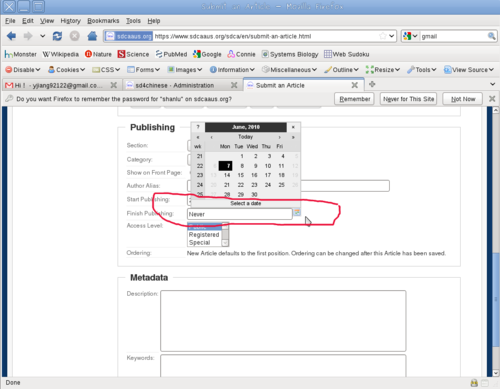Close the calendar popup

(293, 127)
